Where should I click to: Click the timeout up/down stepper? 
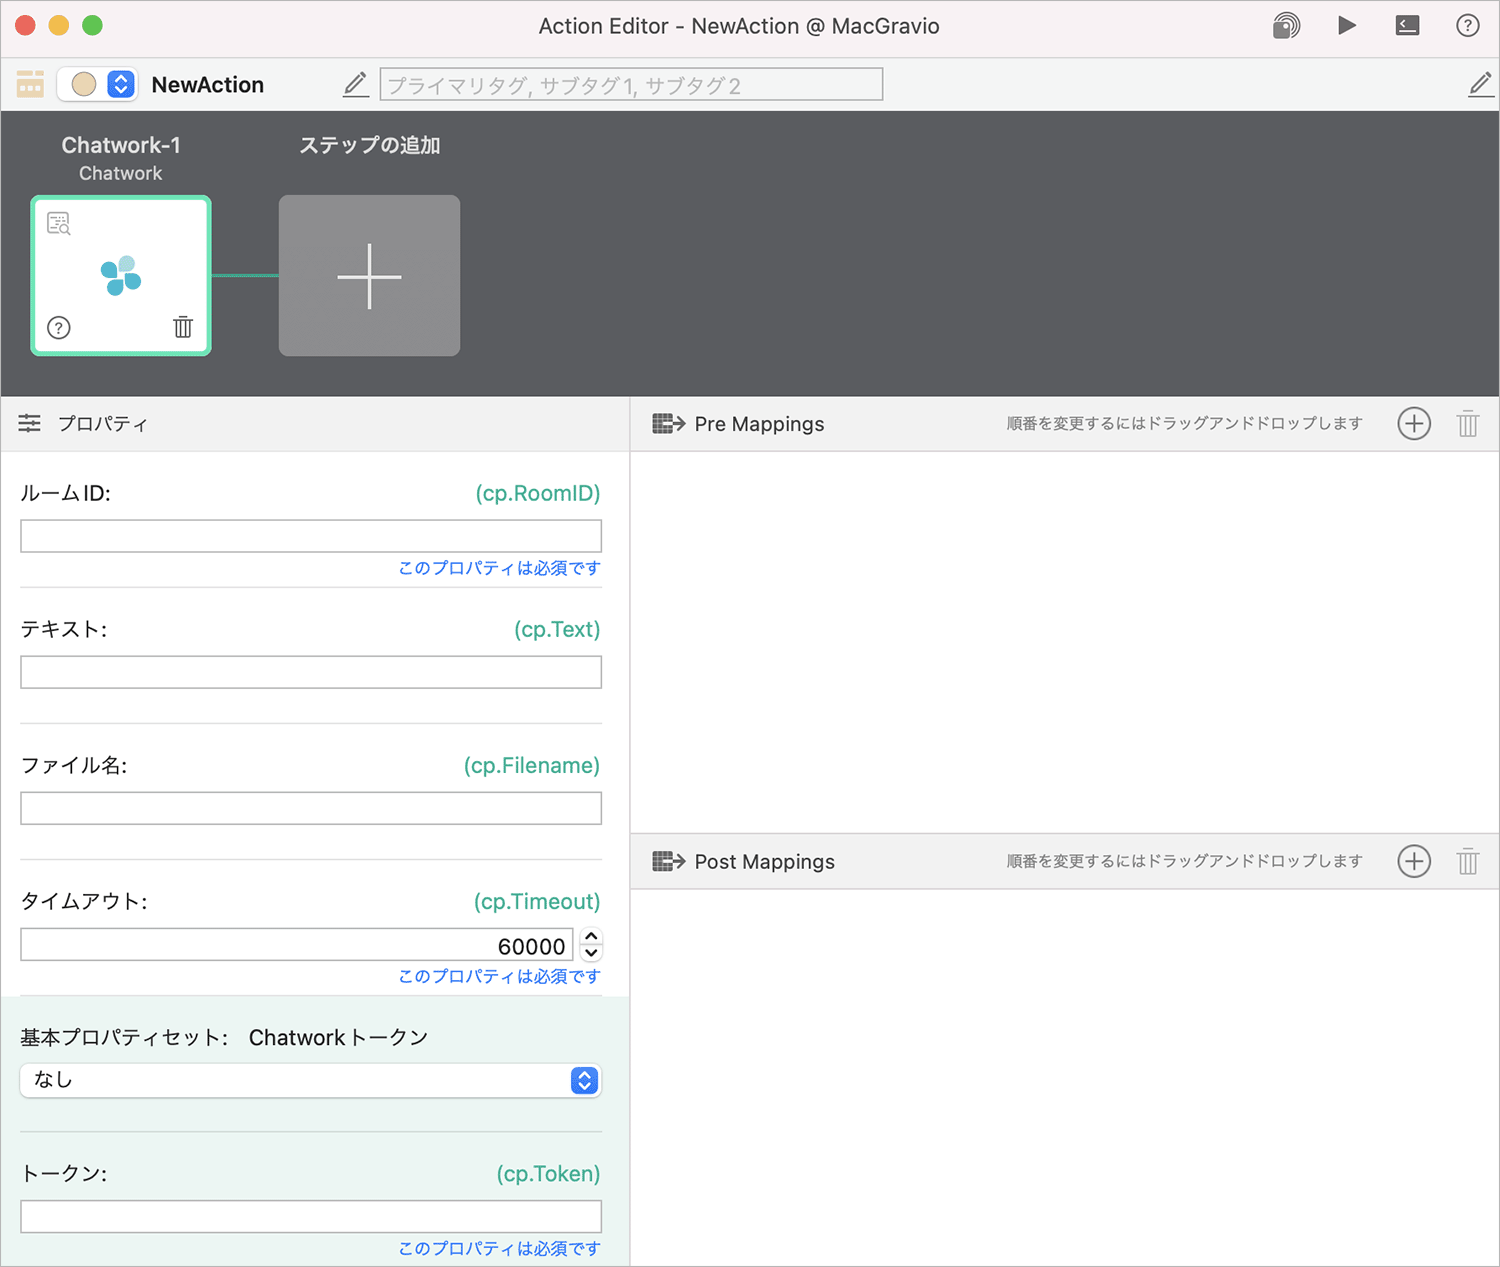591,944
